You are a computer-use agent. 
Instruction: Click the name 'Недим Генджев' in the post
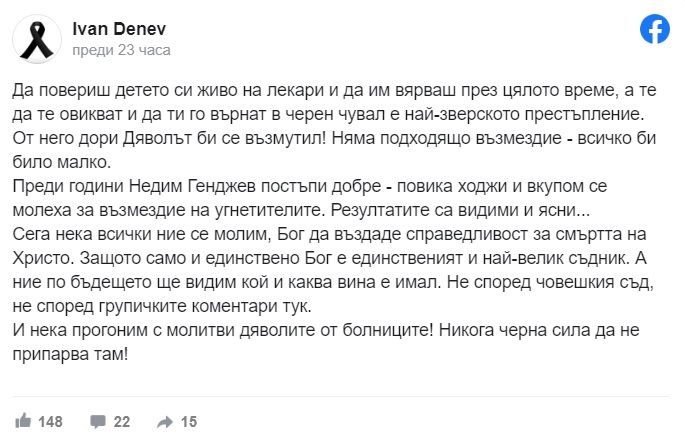[x=192, y=186]
